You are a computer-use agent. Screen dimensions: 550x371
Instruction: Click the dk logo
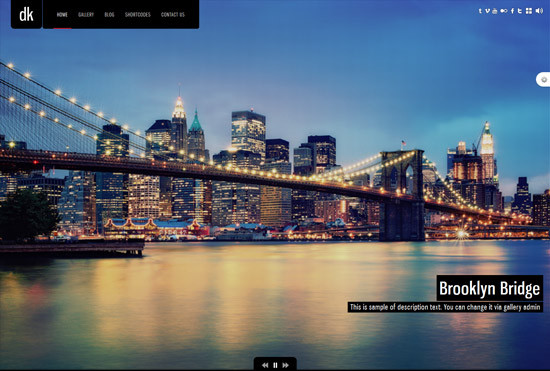26,14
